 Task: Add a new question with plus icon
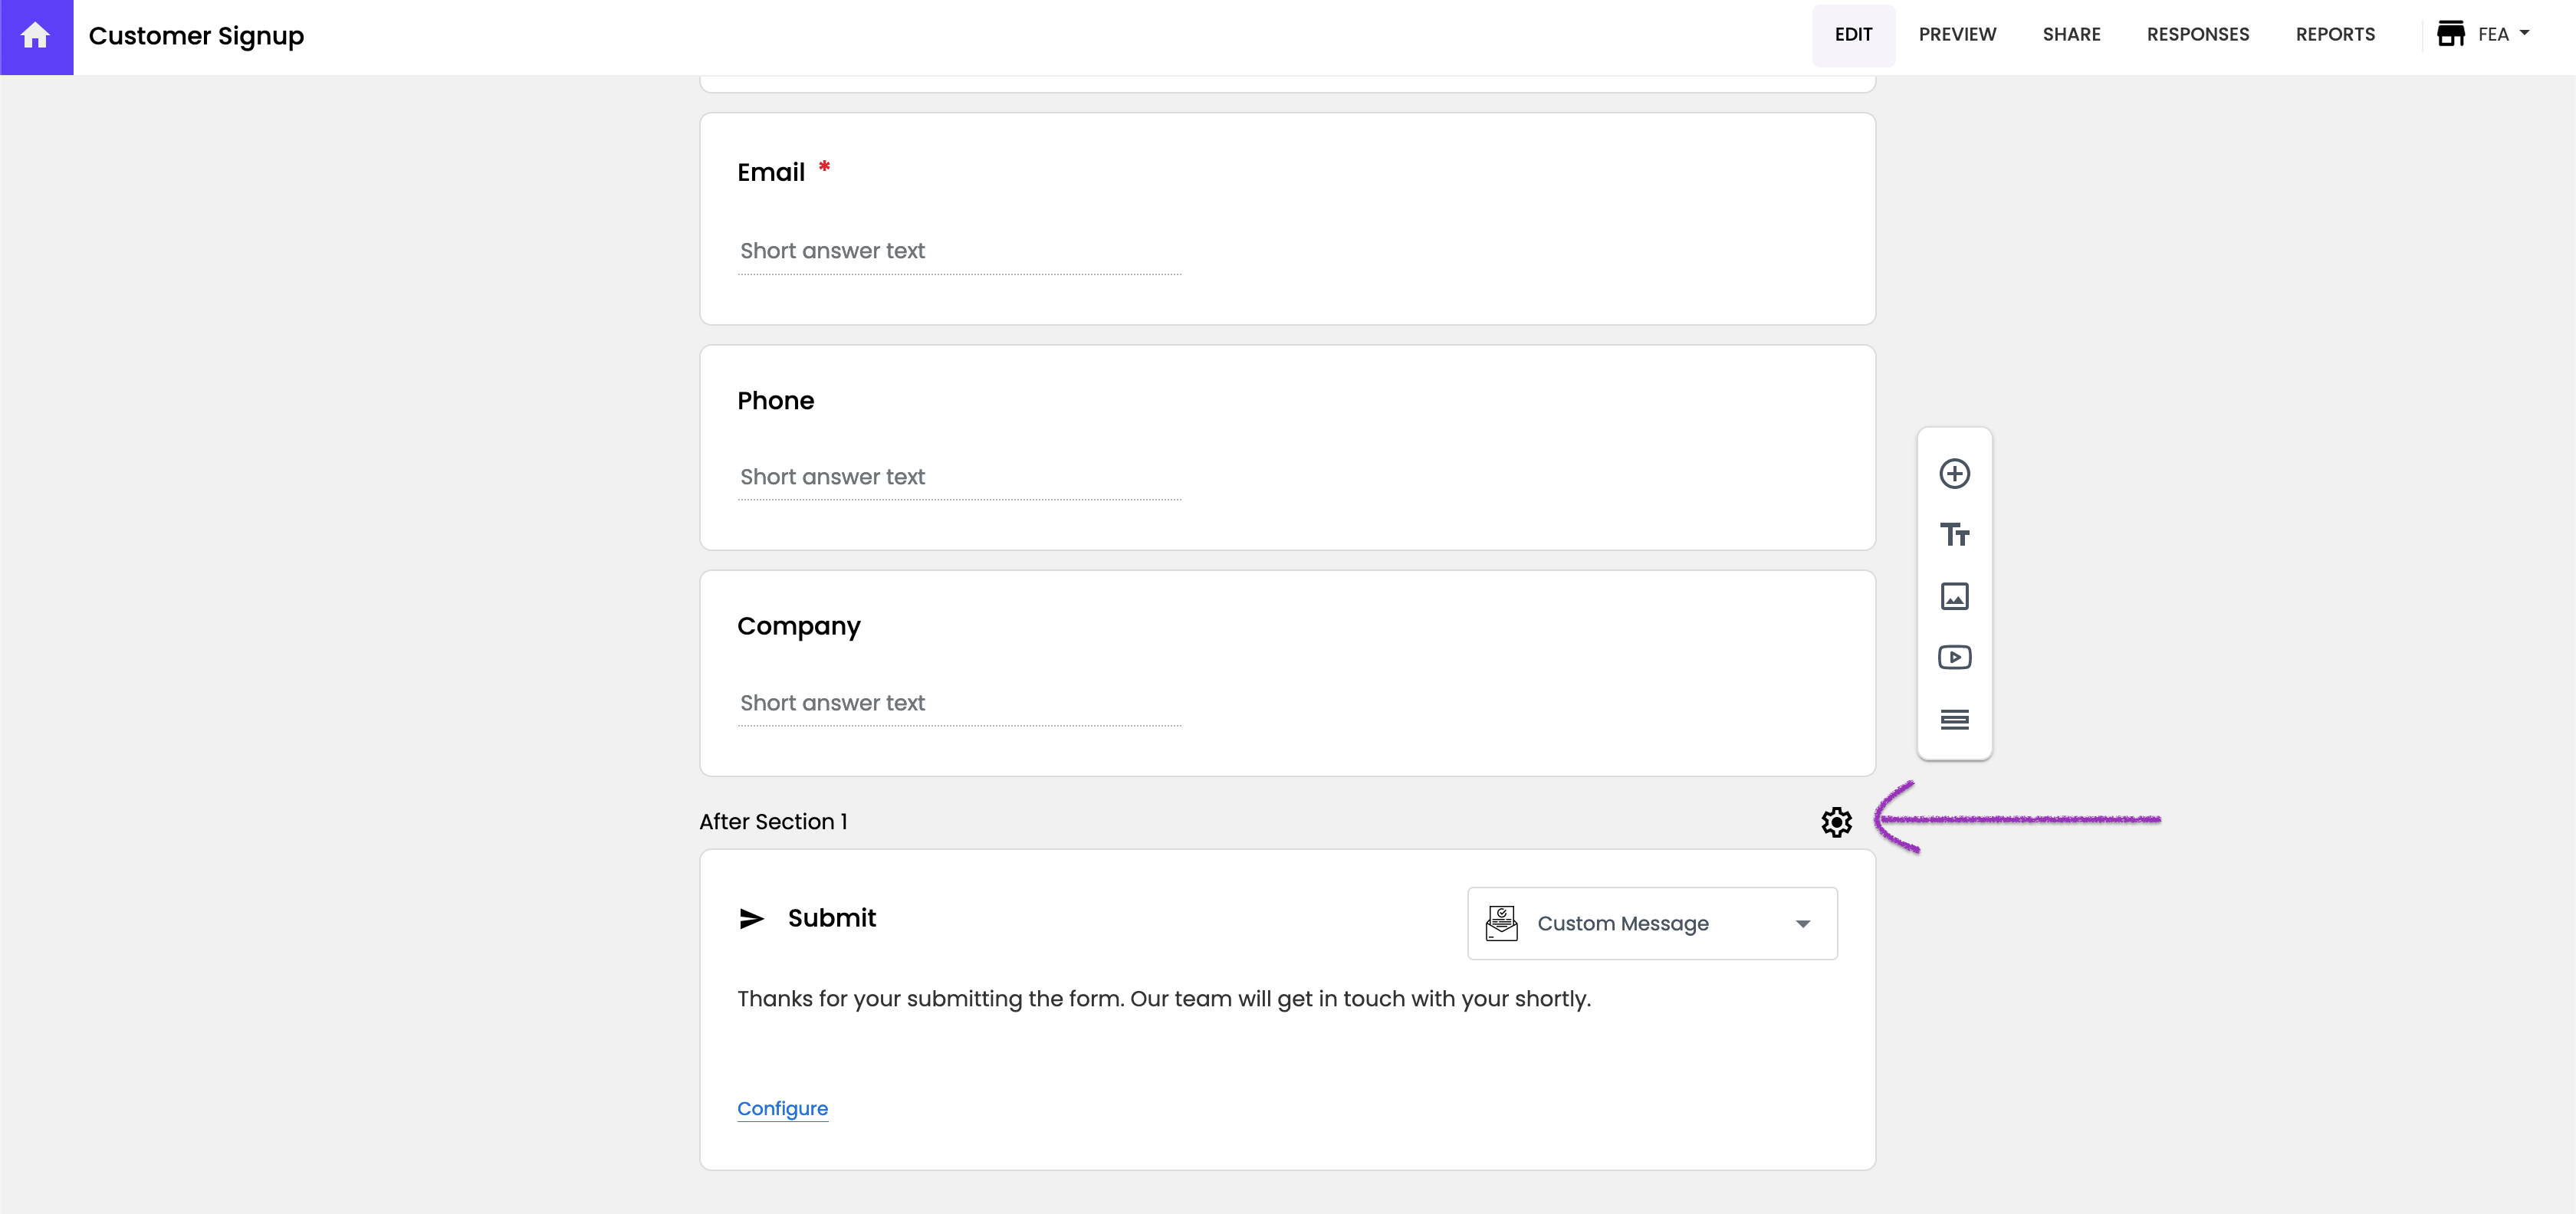coord(1954,473)
